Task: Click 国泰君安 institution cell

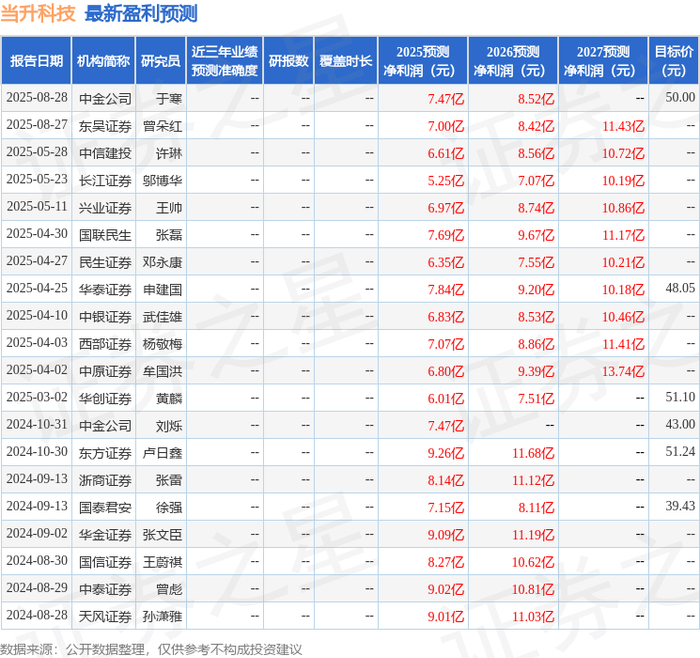Action: 105,508
